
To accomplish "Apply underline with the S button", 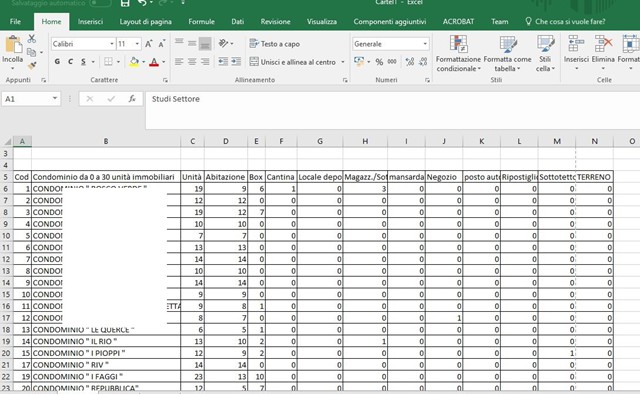I will tap(83, 62).
